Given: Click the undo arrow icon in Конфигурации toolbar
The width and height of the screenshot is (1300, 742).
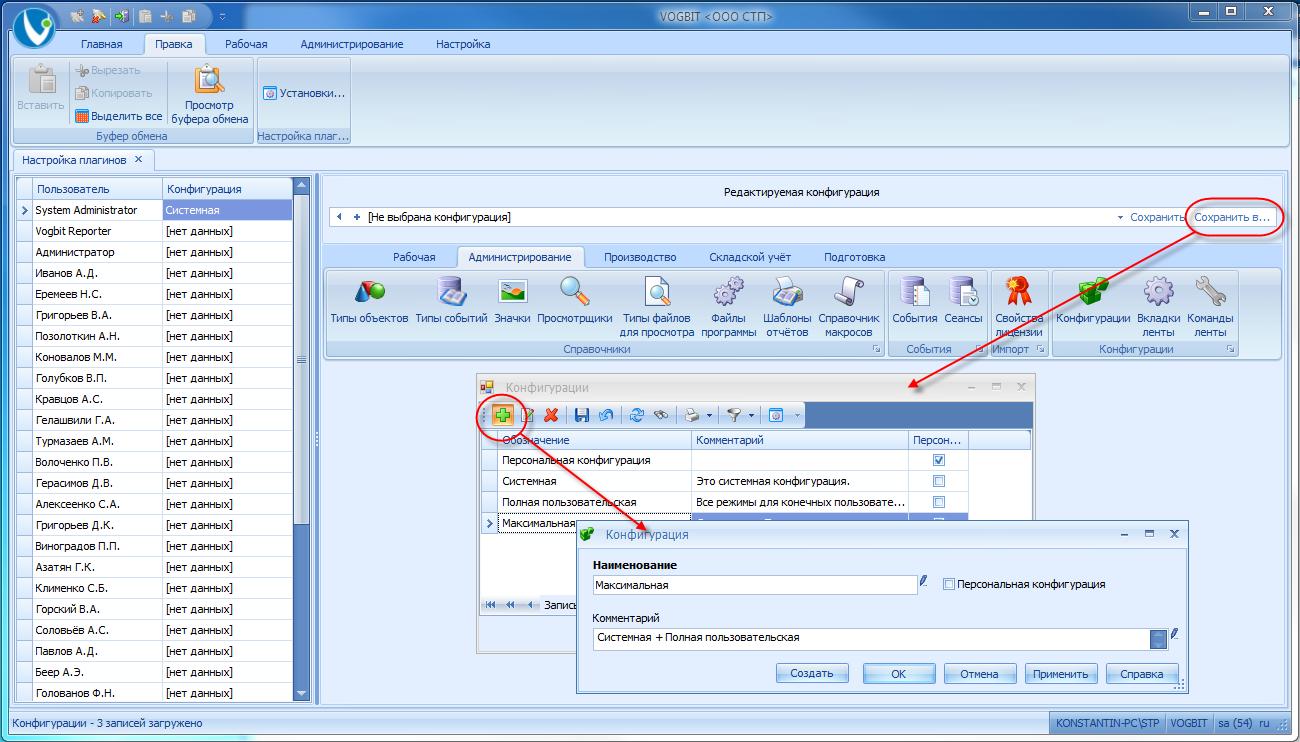Looking at the screenshot, I should pyautogui.click(x=605, y=414).
